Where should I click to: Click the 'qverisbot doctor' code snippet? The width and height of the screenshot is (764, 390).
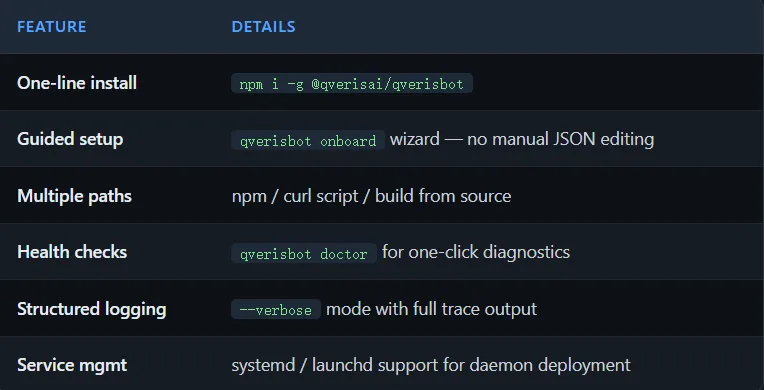tap(304, 254)
